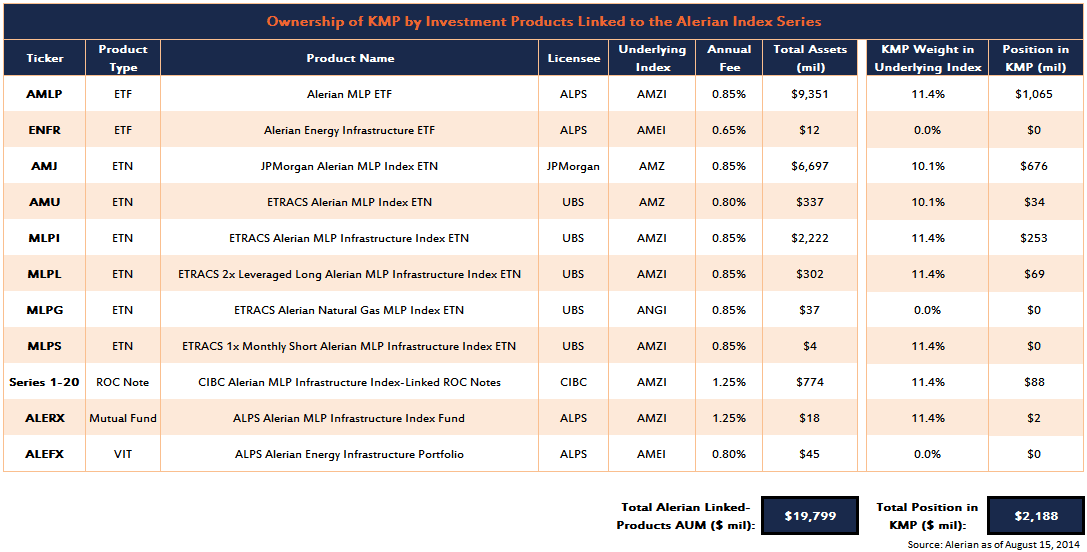The height and width of the screenshot is (552, 1087).
Task: Select the CIBC licensee cell
Action: click(x=574, y=382)
